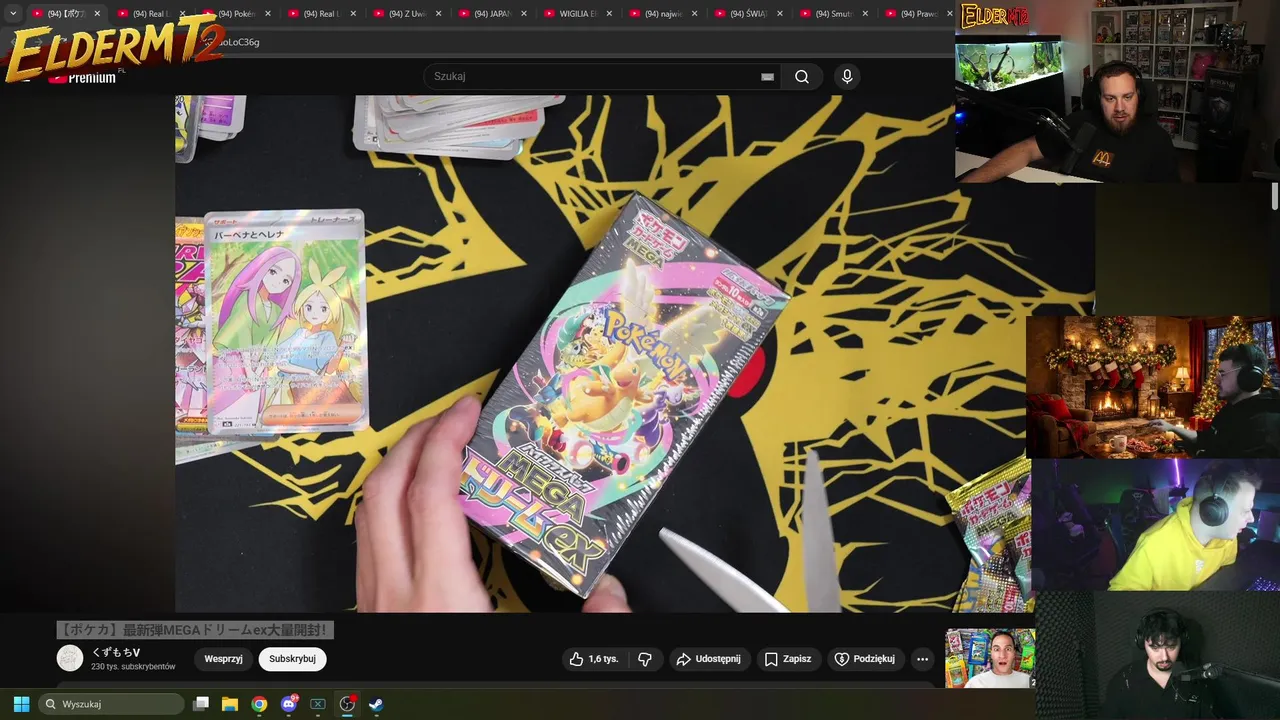Open File Explorer from the taskbar

click(230, 704)
